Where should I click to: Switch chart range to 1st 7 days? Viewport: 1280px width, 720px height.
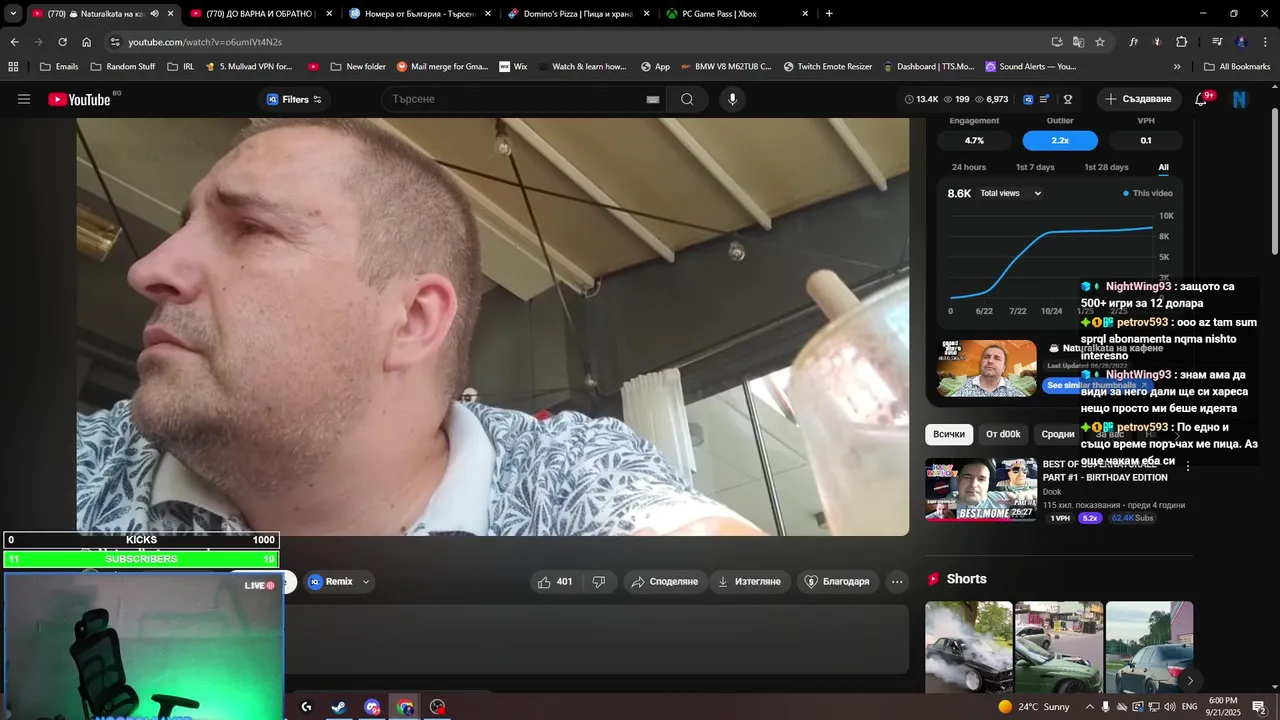pyautogui.click(x=1035, y=167)
